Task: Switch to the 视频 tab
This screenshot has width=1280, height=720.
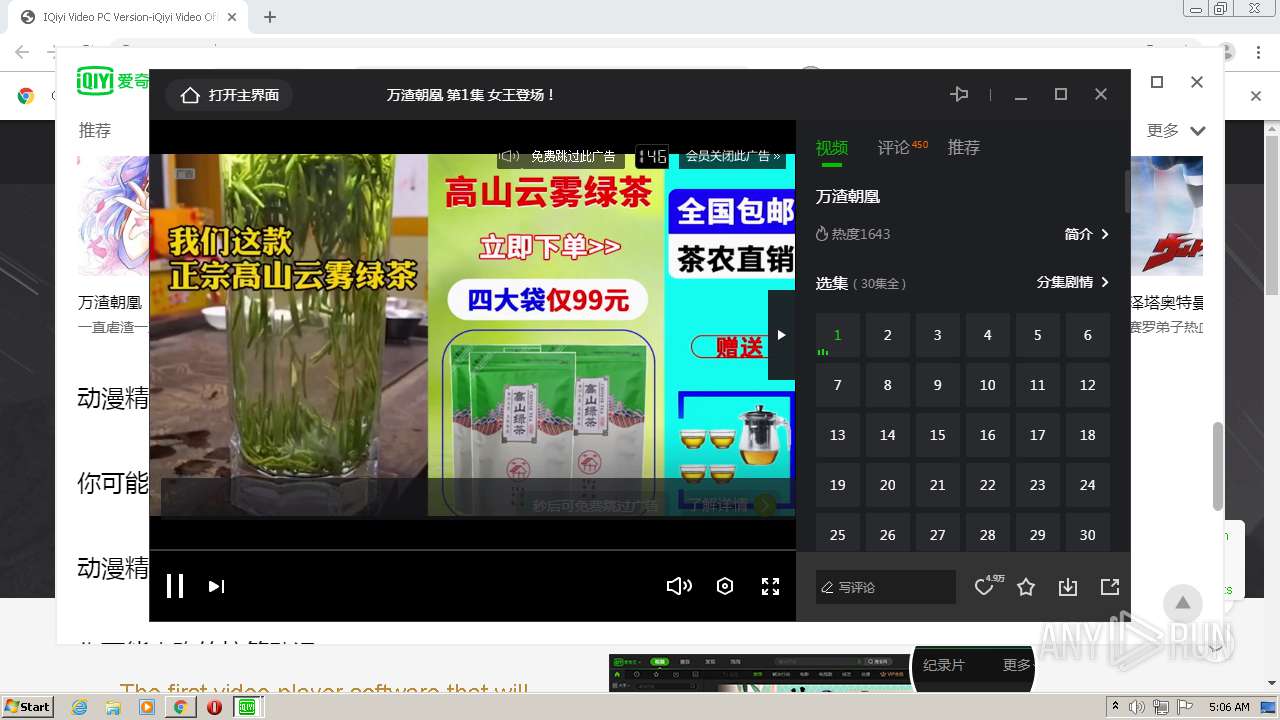Action: [x=832, y=148]
